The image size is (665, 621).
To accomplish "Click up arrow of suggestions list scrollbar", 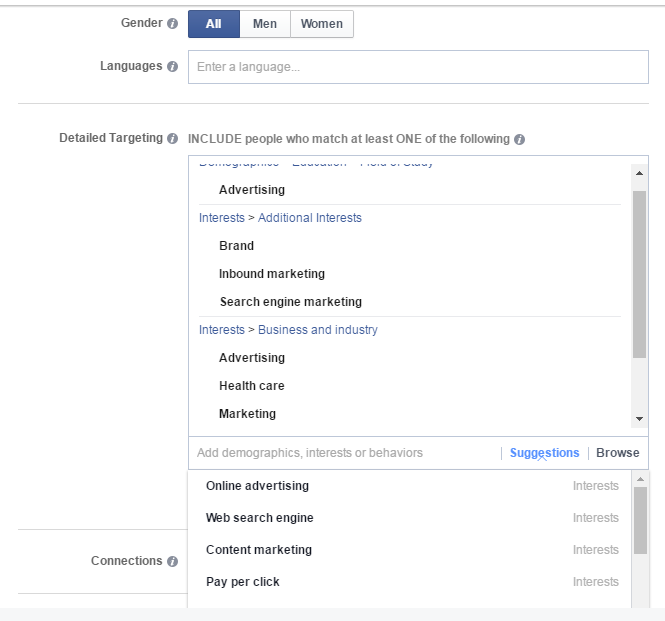I will pyautogui.click(x=640, y=479).
